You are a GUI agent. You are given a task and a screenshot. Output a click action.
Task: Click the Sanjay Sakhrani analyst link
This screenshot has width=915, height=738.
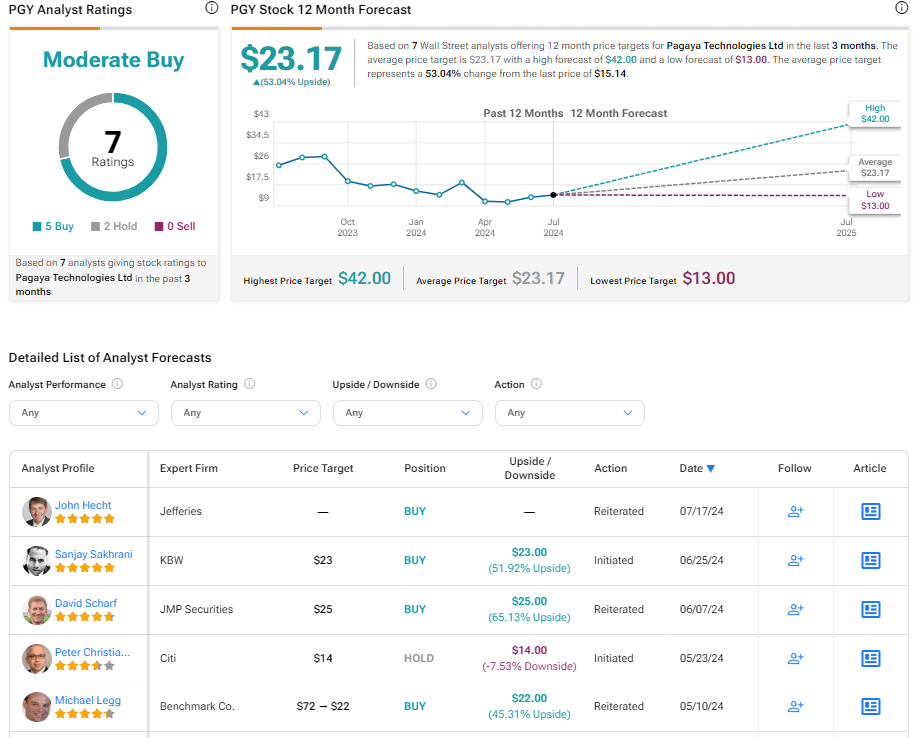point(93,554)
